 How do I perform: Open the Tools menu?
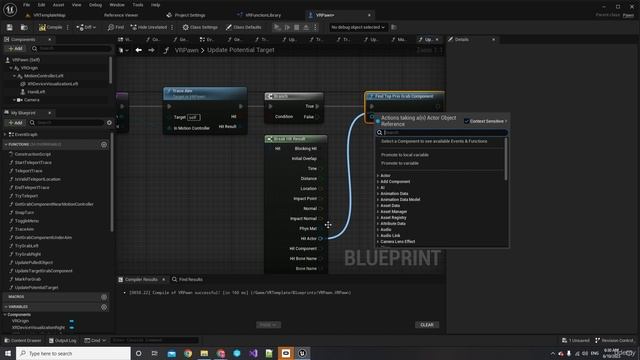[x=138, y=5]
